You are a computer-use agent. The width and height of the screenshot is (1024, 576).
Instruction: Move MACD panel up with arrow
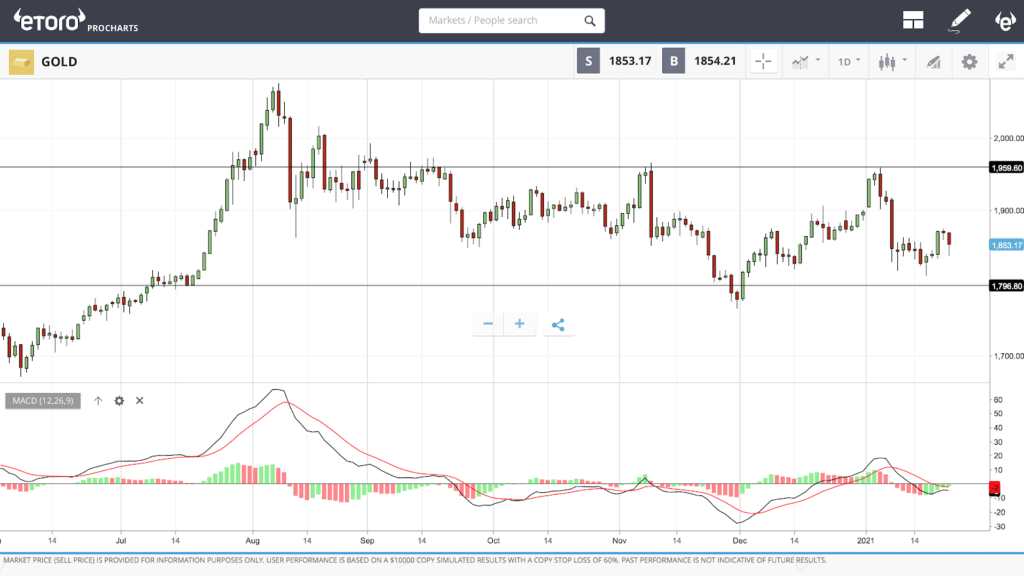point(98,400)
